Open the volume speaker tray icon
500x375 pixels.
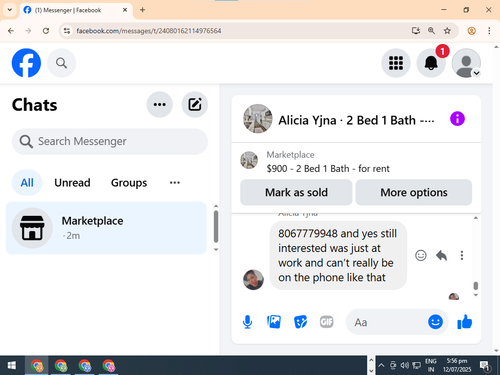(405, 366)
